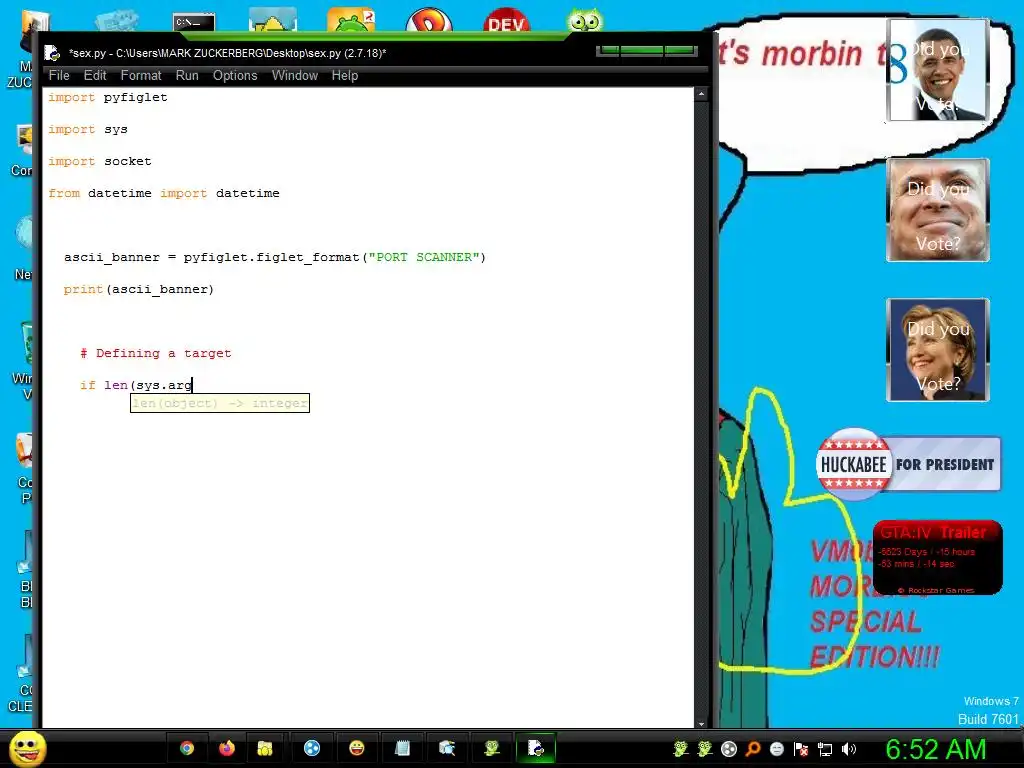Open the Help menu
The image size is (1024, 768).
point(345,76)
